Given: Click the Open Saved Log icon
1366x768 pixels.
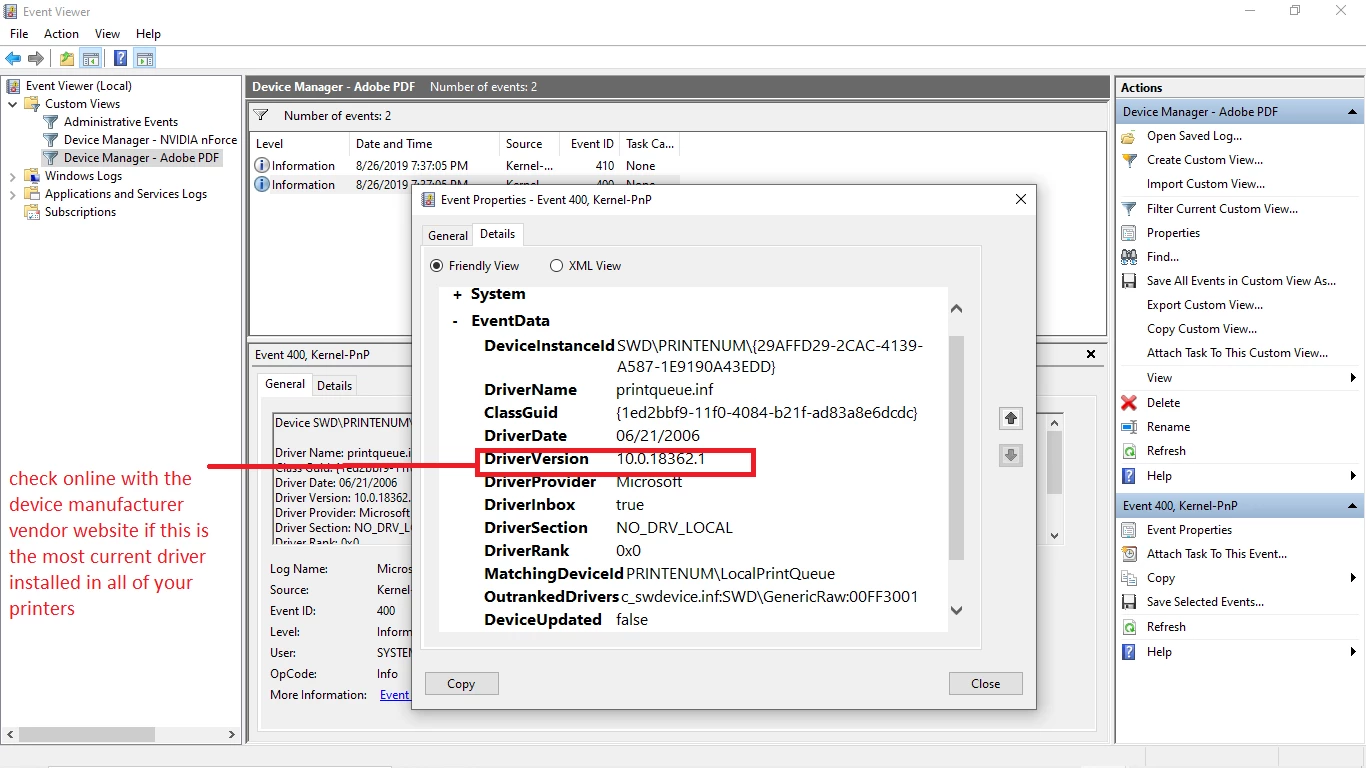Looking at the screenshot, I should [x=1129, y=136].
